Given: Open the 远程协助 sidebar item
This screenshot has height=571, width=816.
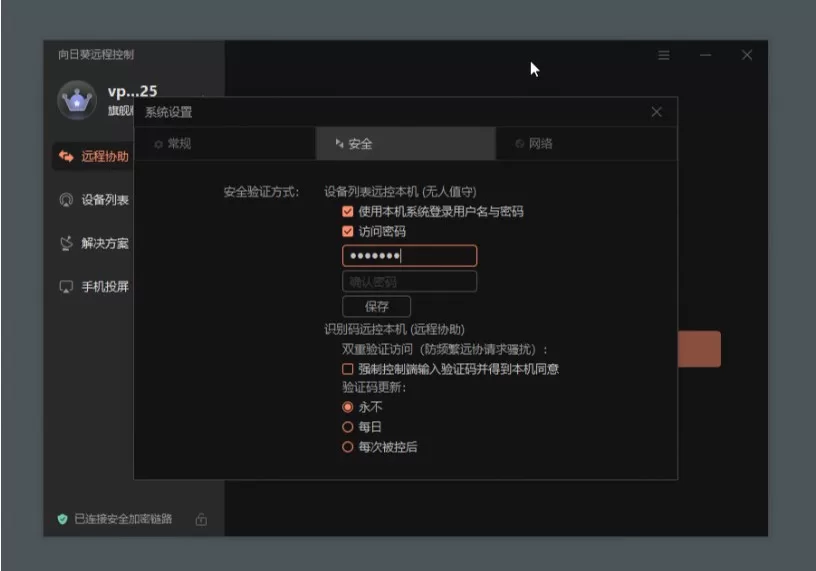Looking at the screenshot, I should pyautogui.click(x=94, y=156).
